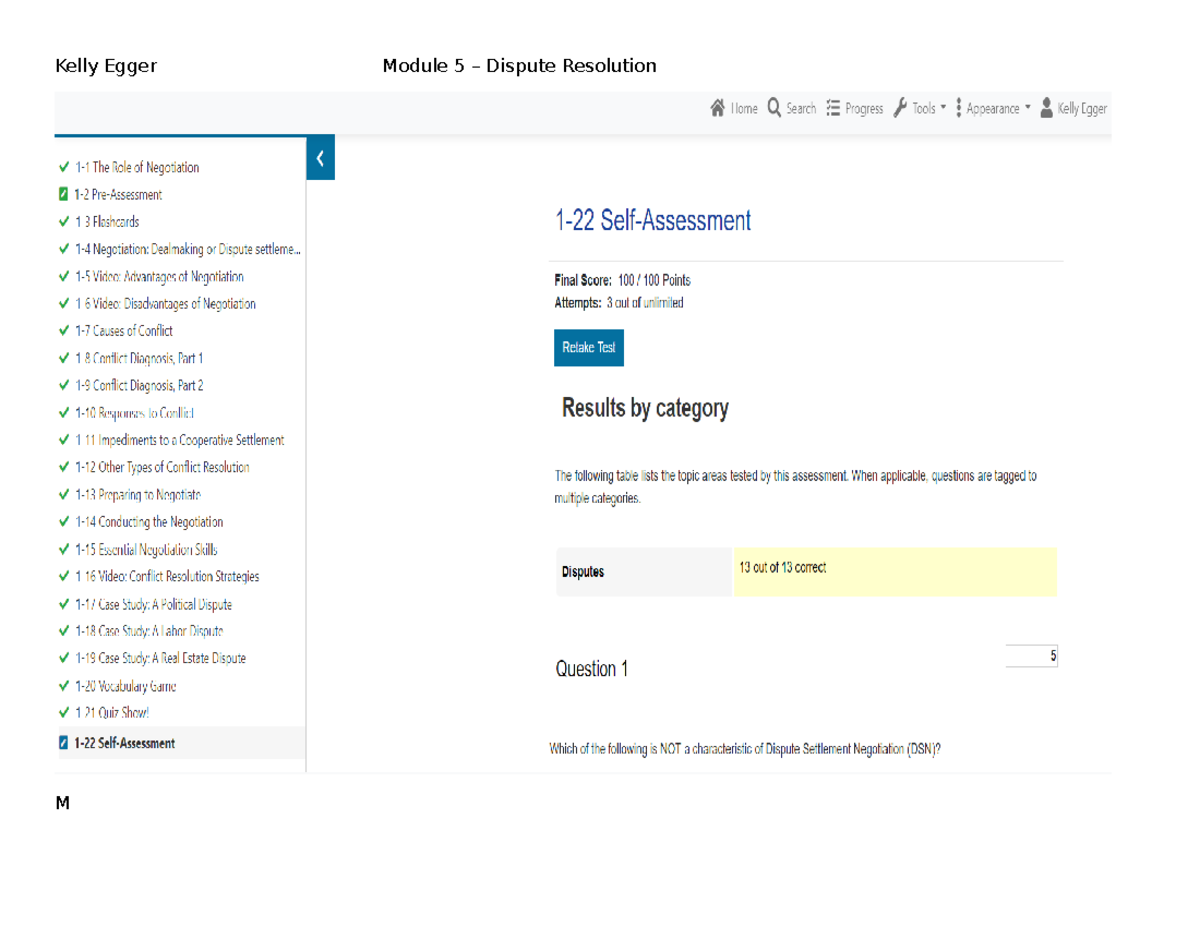The width and height of the screenshot is (1200, 927).
Task: Click the completion icon next to 1-2 Pre-Assessment
Action: pyautogui.click(x=62, y=195)
